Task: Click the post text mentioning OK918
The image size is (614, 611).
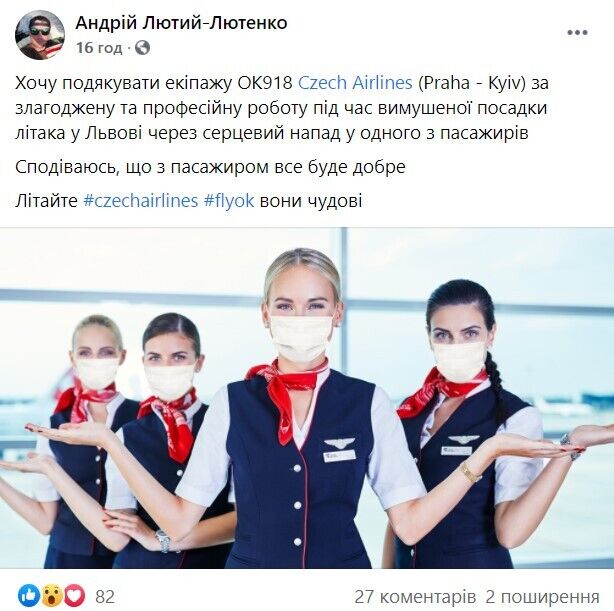Action: coord(282,108)
